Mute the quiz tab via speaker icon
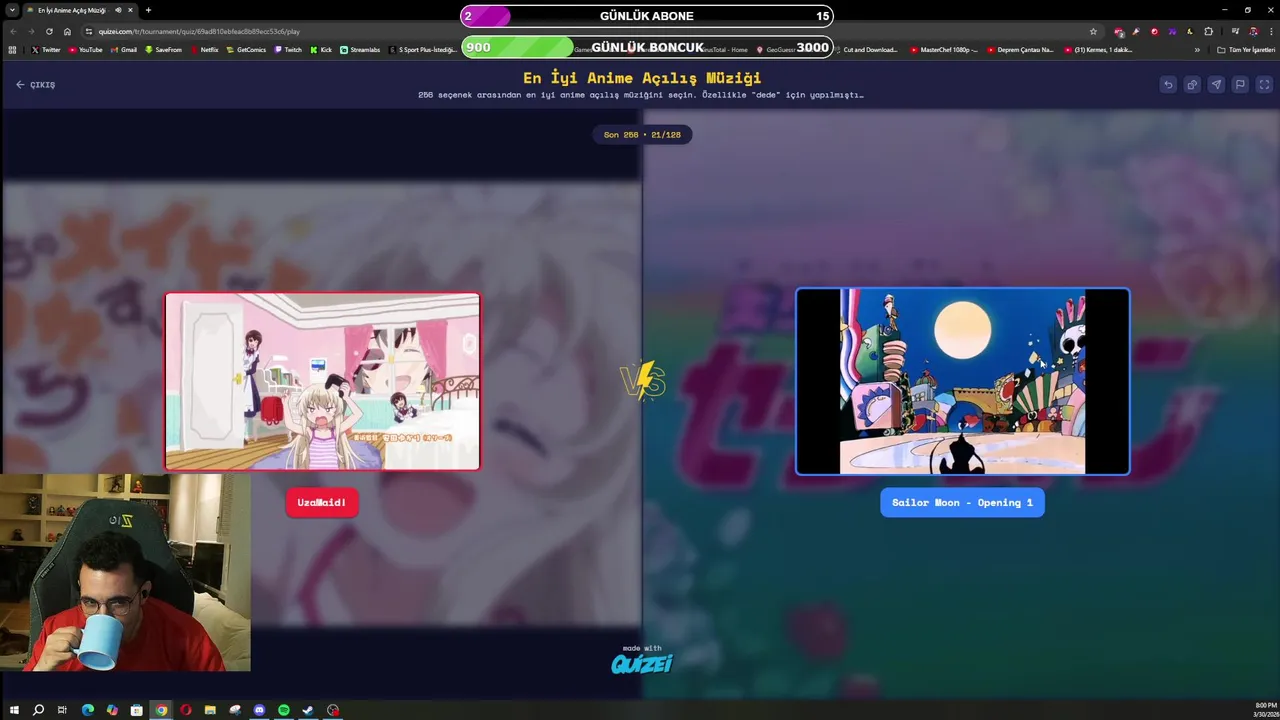The image size is (1280, 720). point(118,10)
